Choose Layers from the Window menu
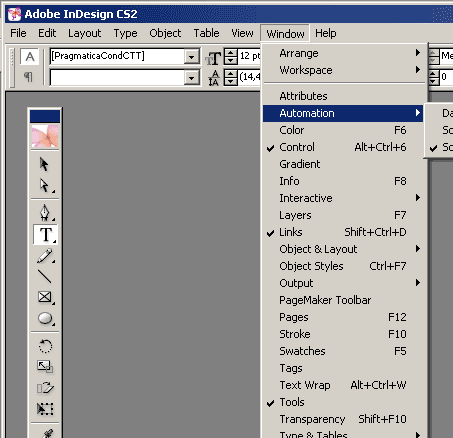453x438 pixels. (x=343, y=215)
